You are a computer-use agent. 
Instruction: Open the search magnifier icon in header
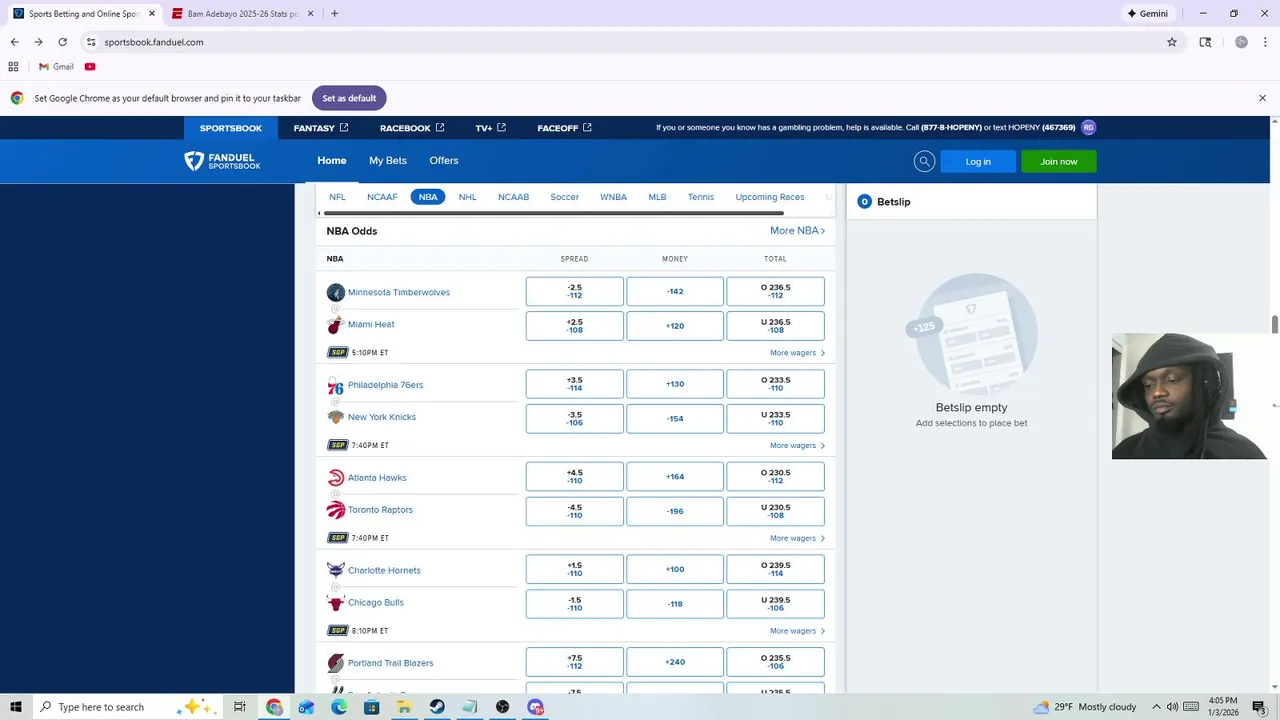(x=924, y=161)
